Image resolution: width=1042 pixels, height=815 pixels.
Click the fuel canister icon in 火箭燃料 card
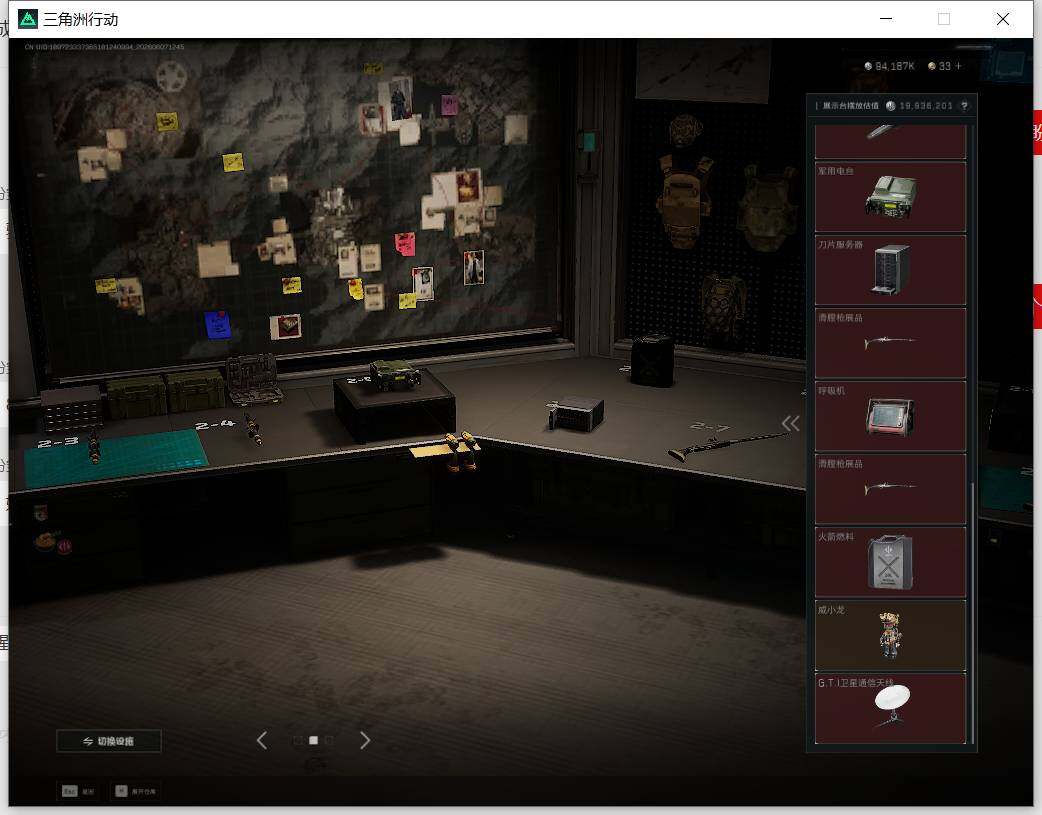890,562
